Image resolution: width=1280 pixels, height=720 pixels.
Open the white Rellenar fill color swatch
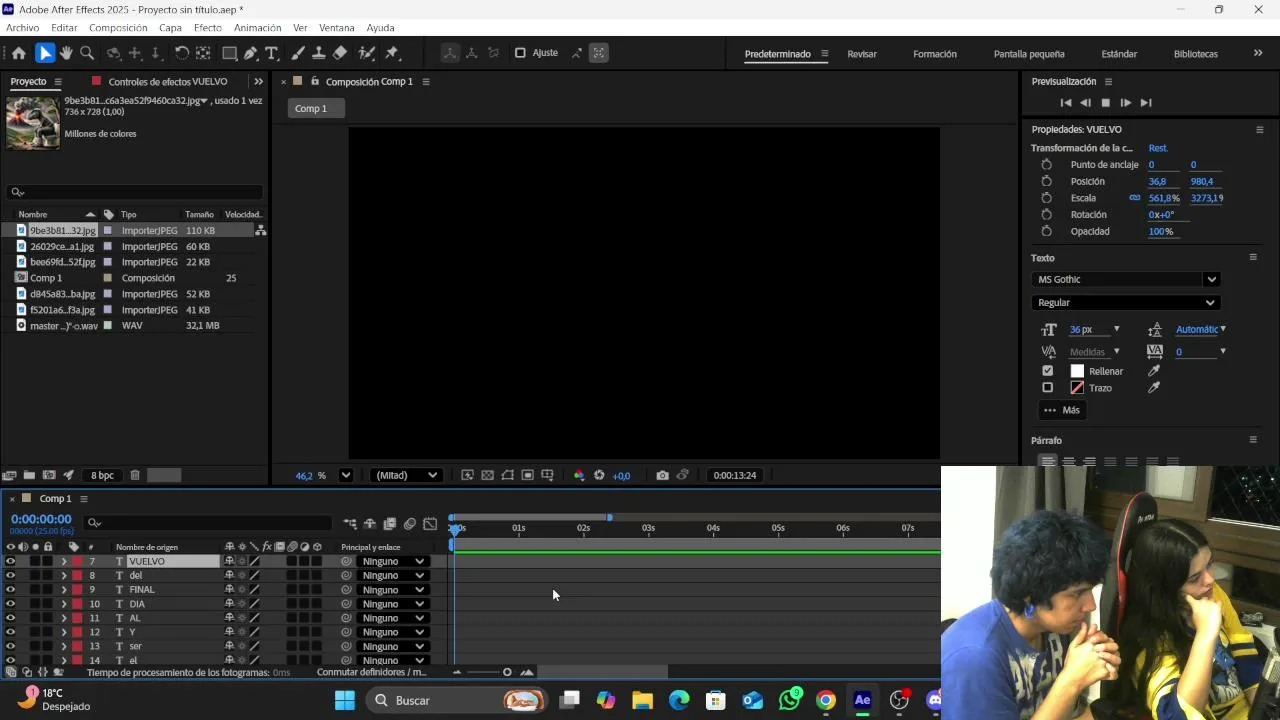pyautogui.click(x=1077, y=371)
